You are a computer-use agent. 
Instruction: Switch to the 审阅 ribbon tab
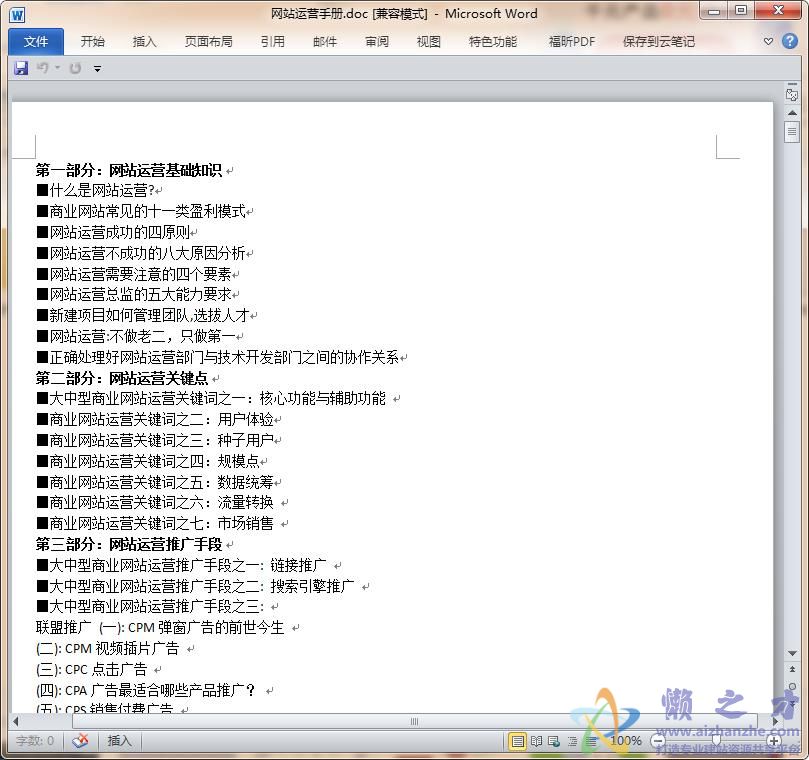click(x=376, y=42)
